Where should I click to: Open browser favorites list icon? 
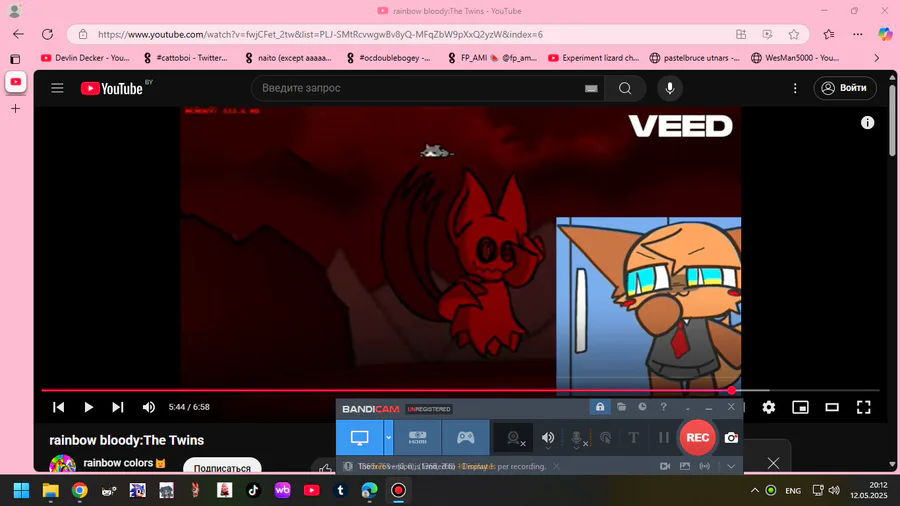click(x=829, y=34)
